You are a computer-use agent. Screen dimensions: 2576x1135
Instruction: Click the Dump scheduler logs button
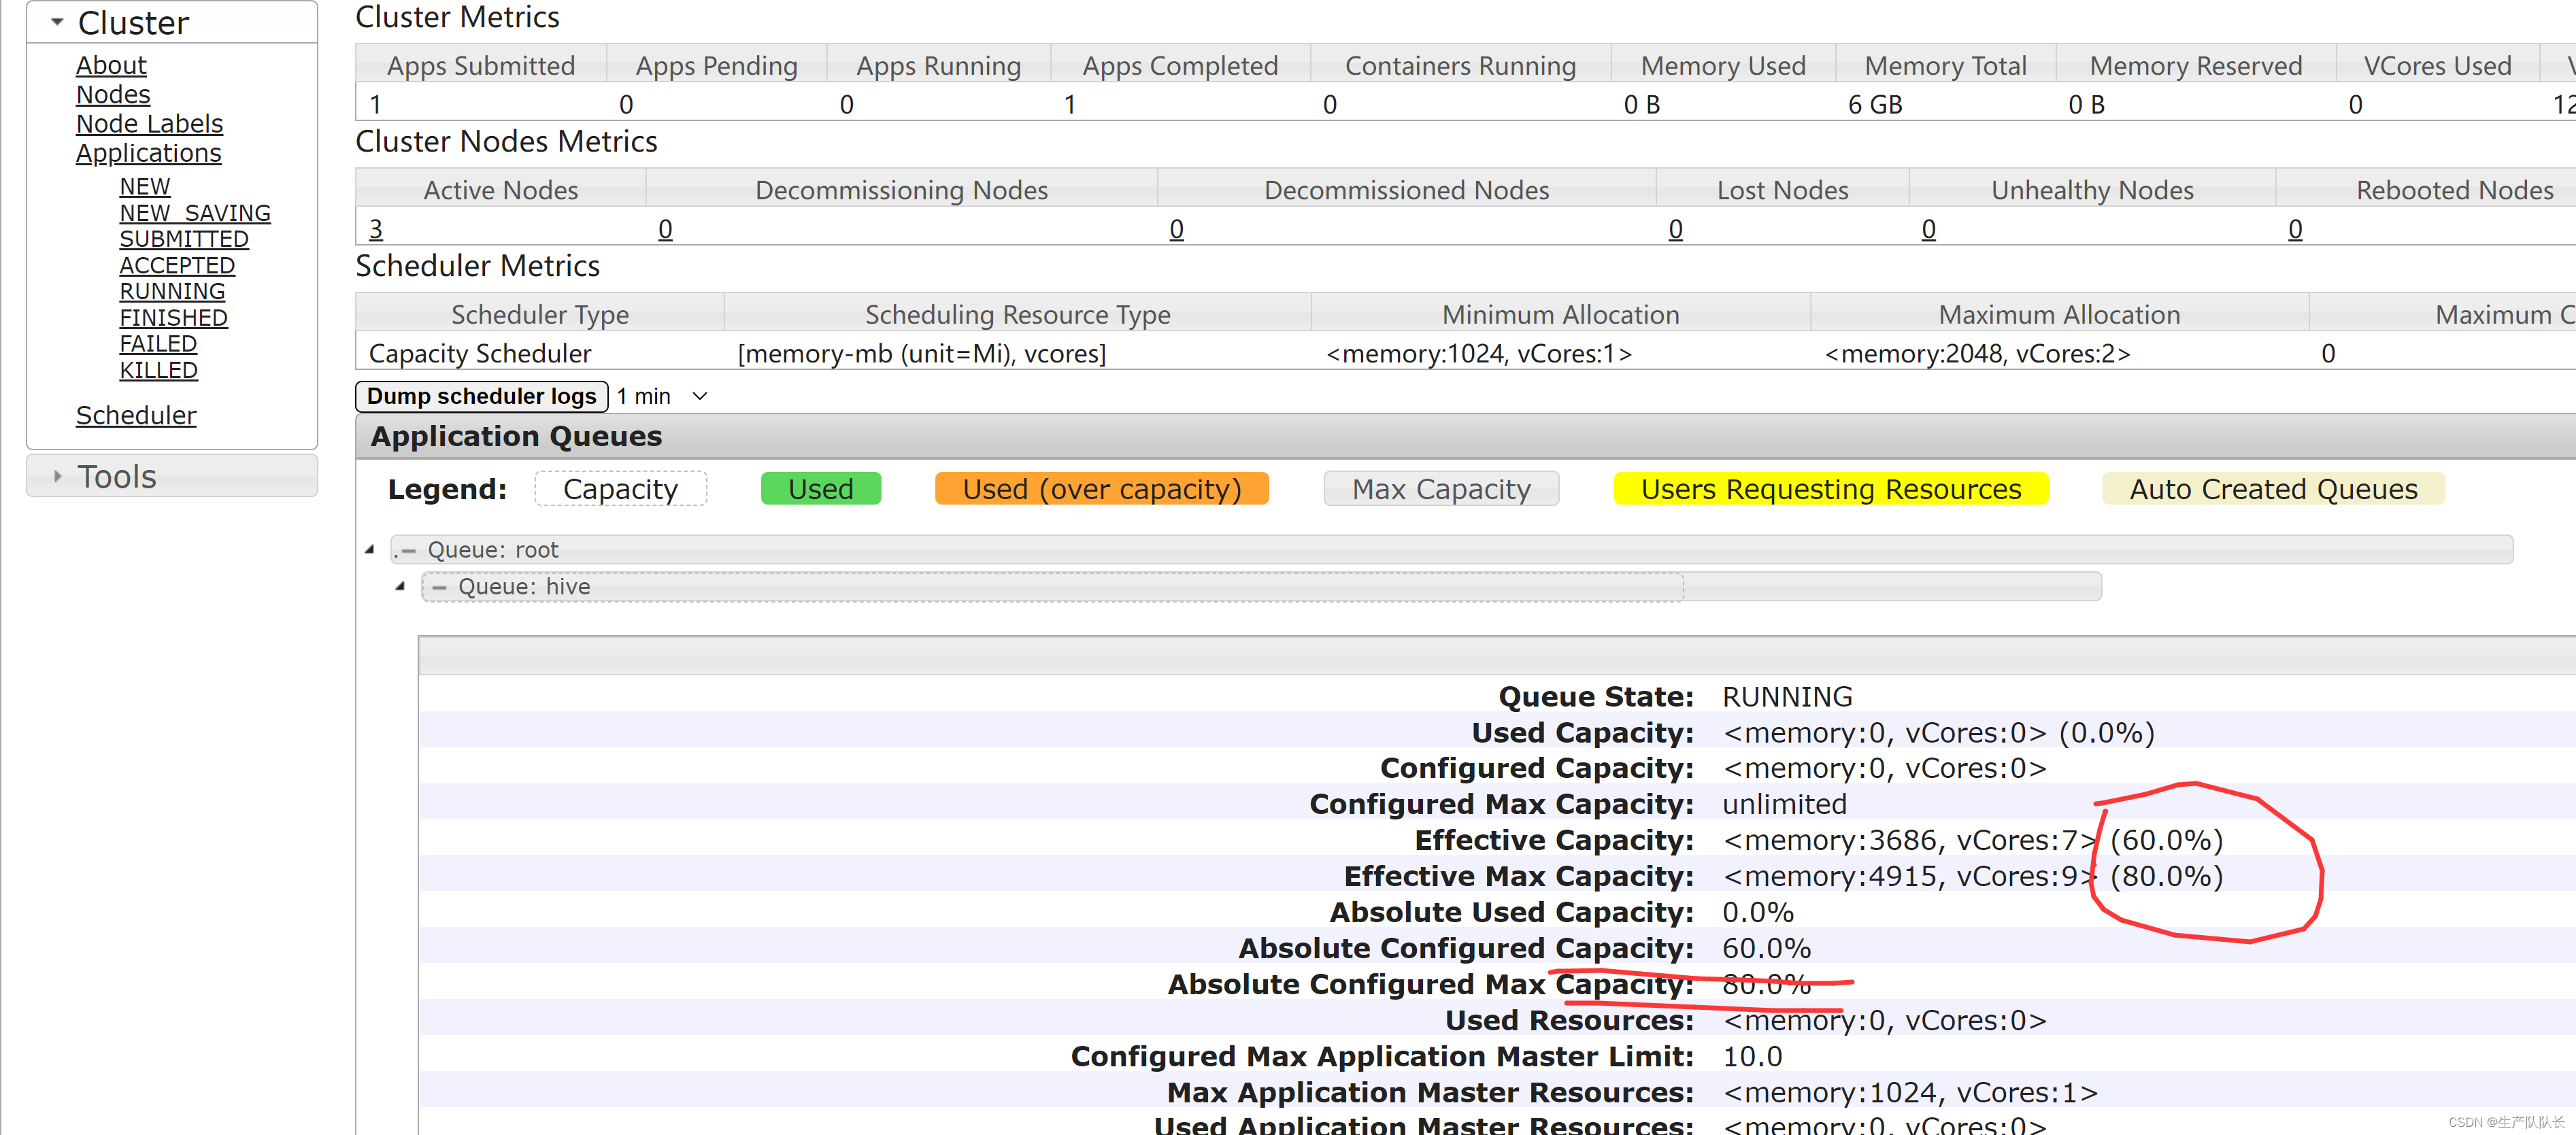click(x=481, y=396)
